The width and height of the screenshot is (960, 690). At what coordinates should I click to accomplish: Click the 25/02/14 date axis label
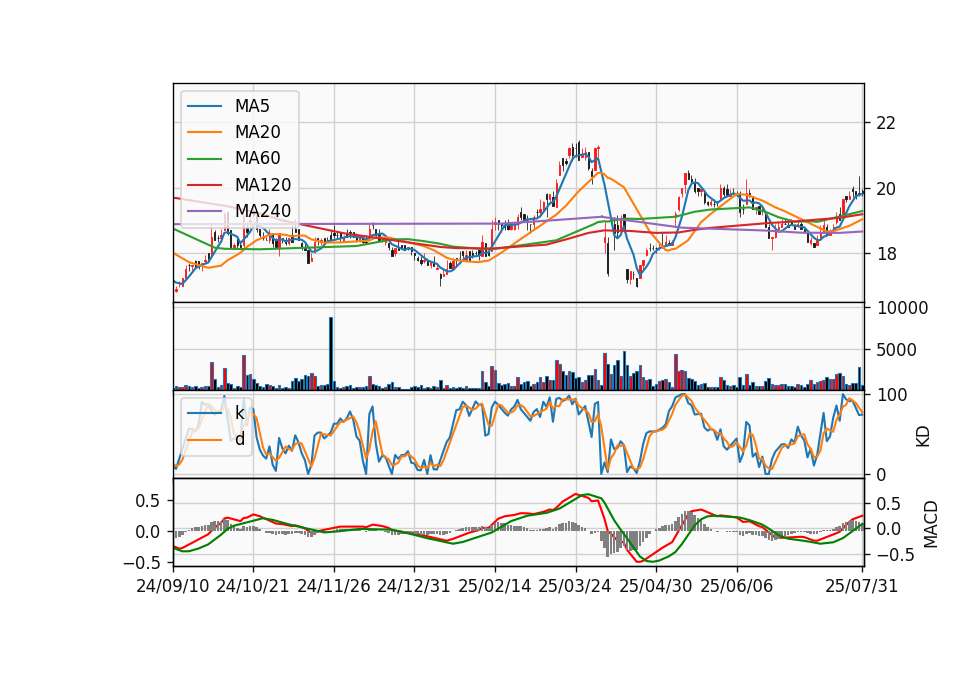point(495,586)
